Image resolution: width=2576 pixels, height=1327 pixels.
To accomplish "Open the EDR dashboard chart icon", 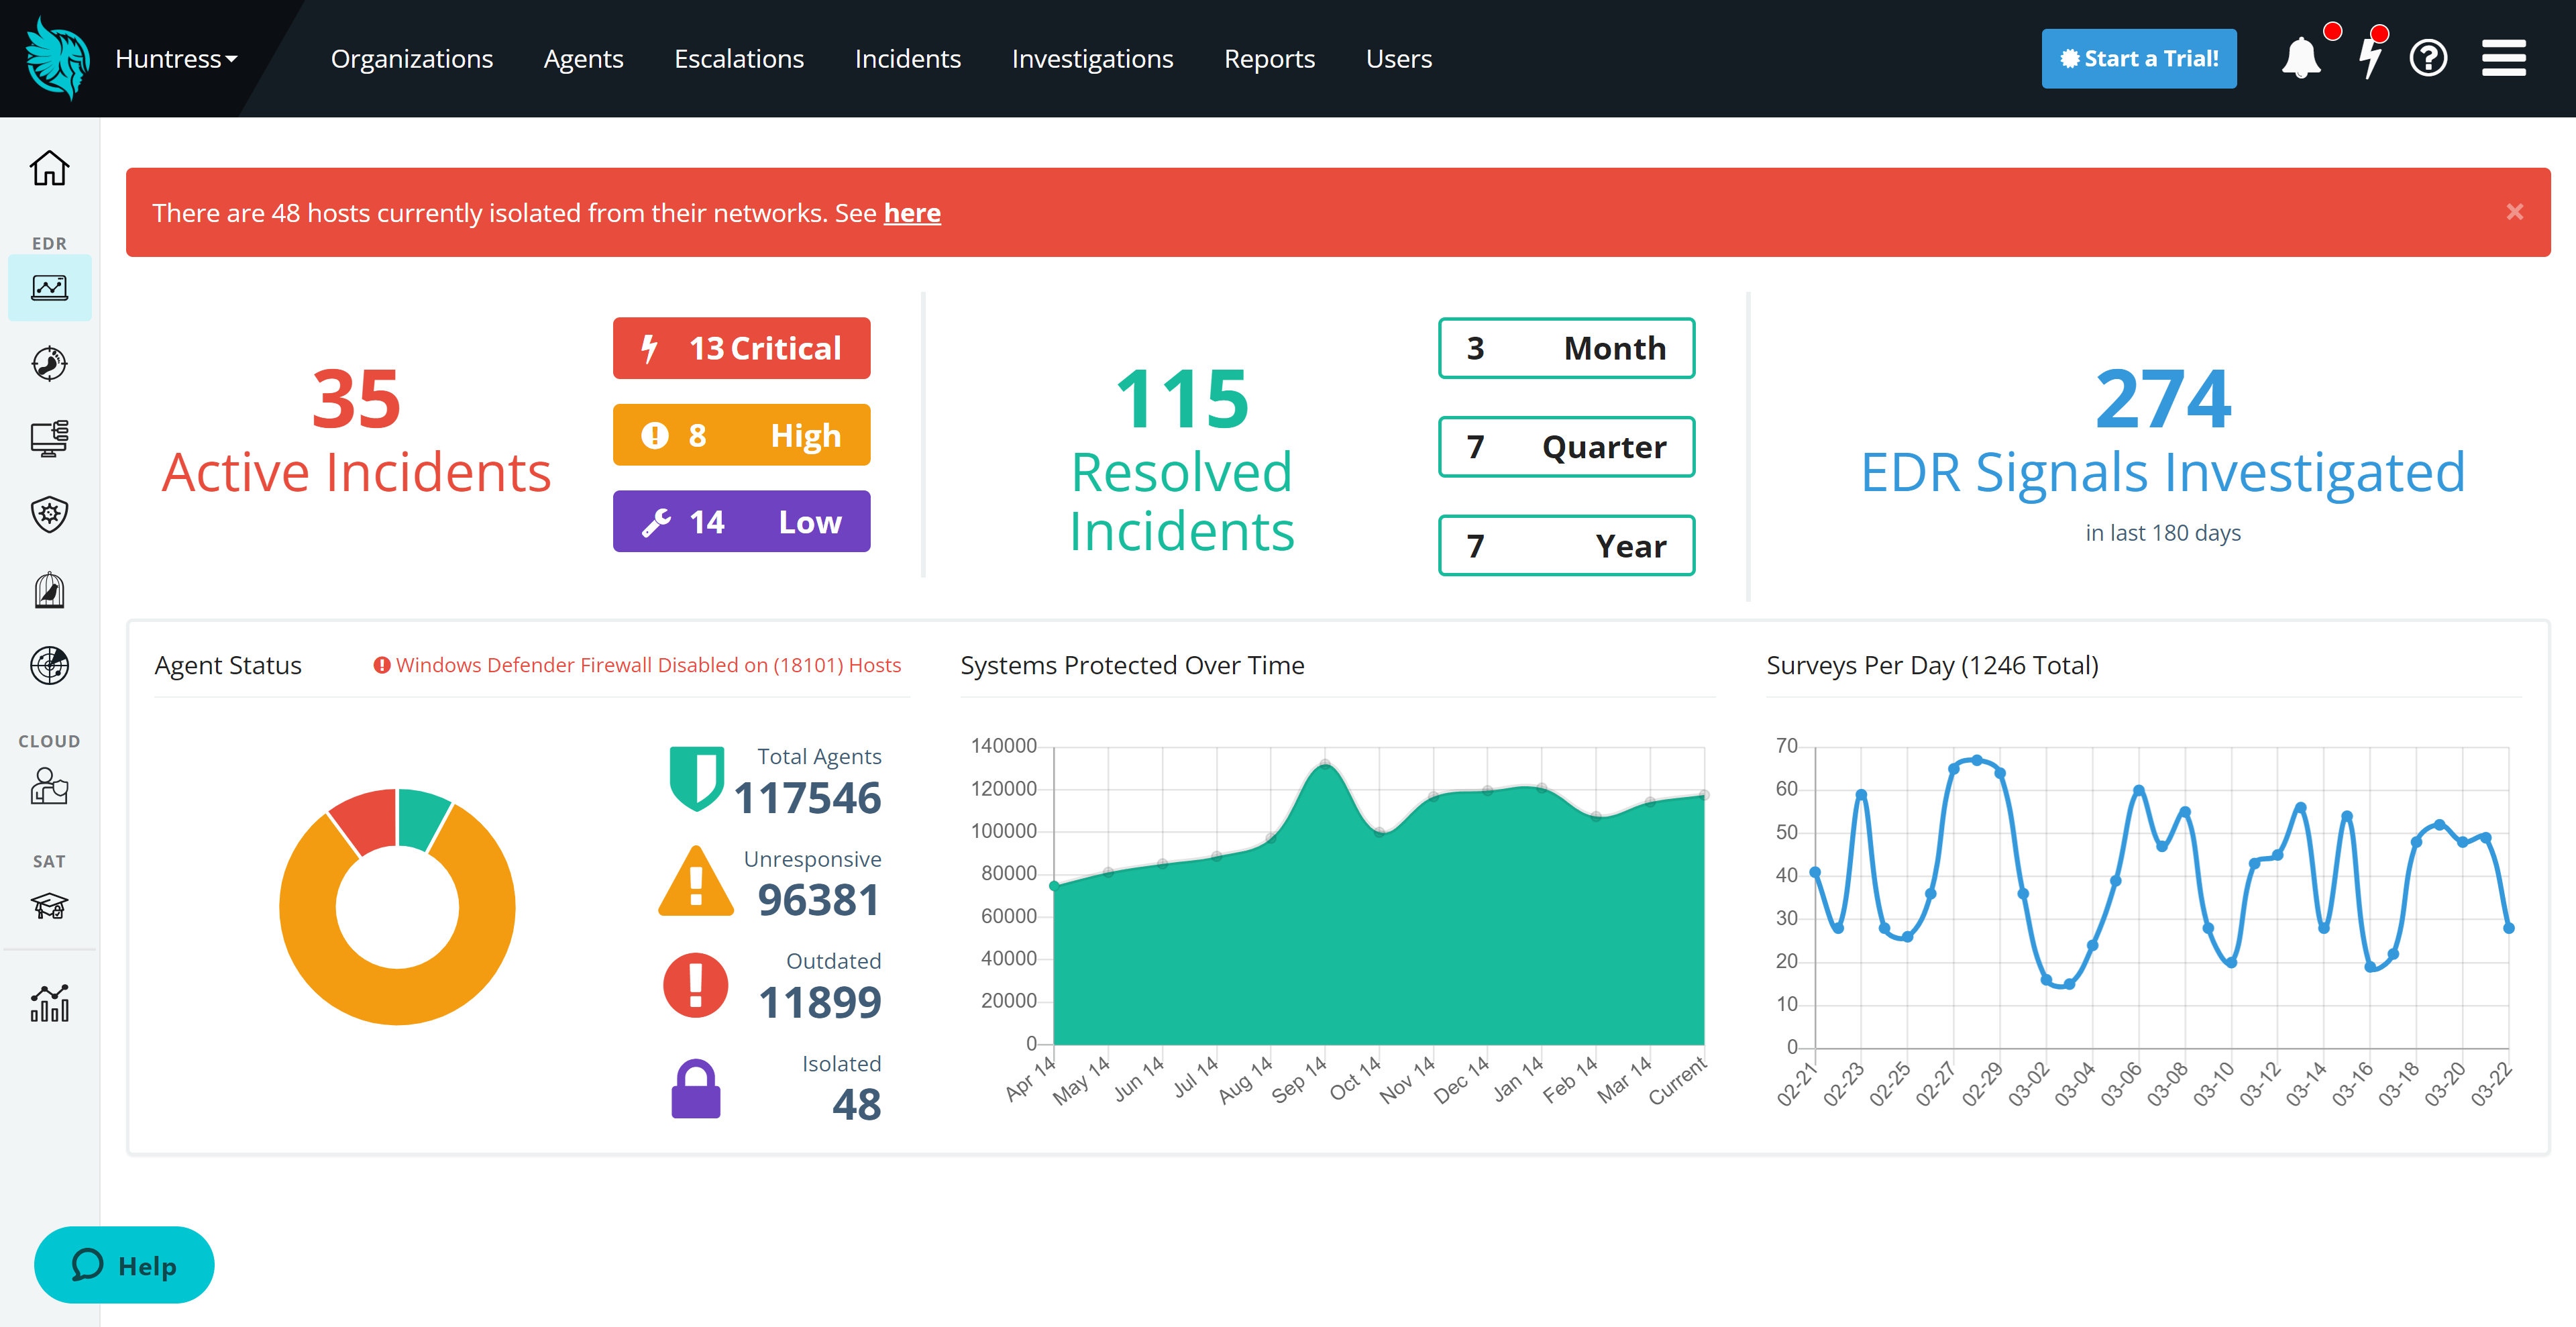I will tap(49, 288).
